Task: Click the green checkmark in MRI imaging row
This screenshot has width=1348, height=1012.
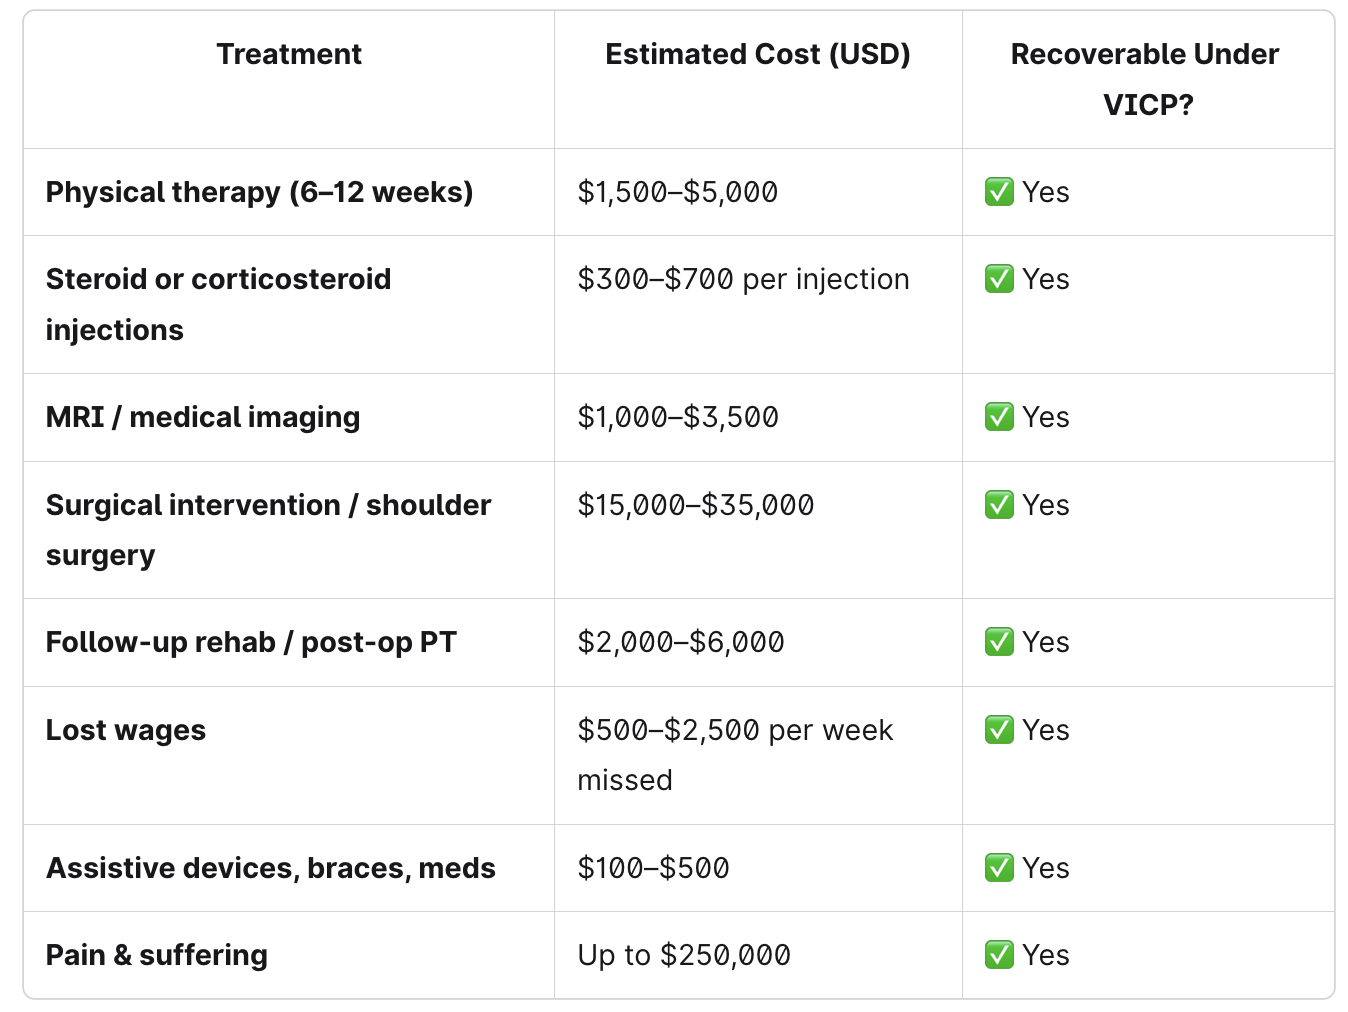Action: 999,417
